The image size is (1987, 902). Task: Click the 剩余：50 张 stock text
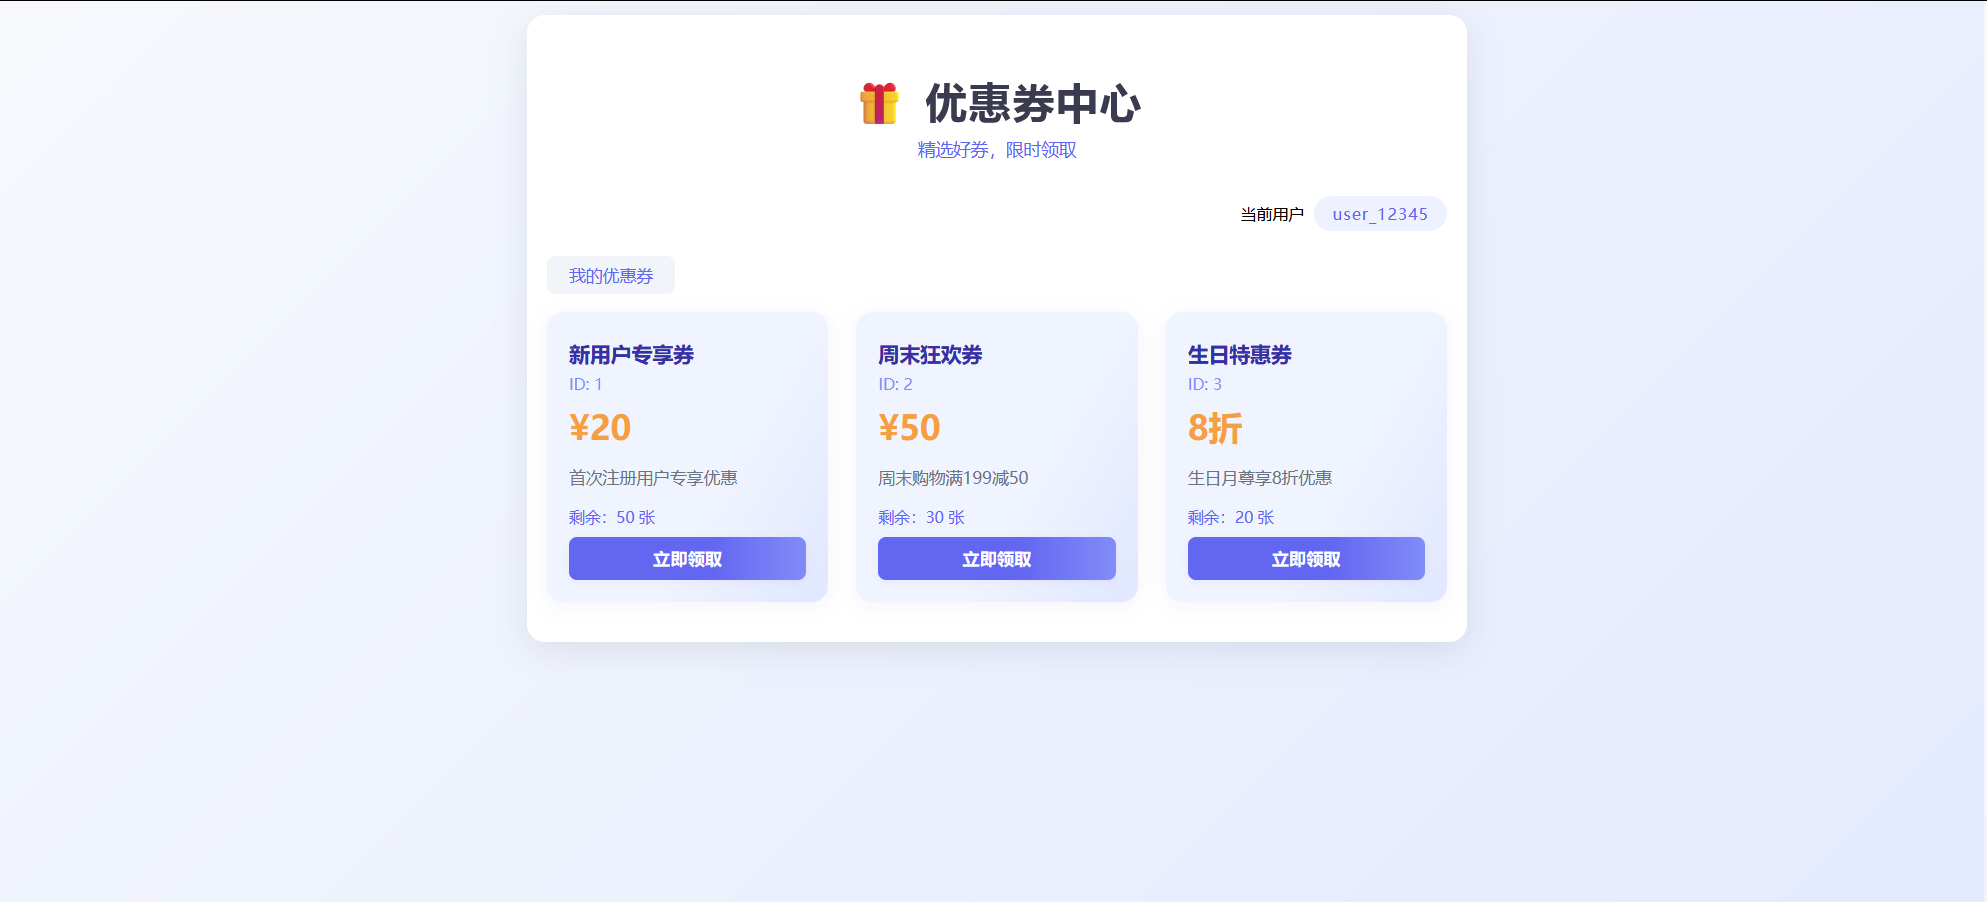(x=612, y=517)
